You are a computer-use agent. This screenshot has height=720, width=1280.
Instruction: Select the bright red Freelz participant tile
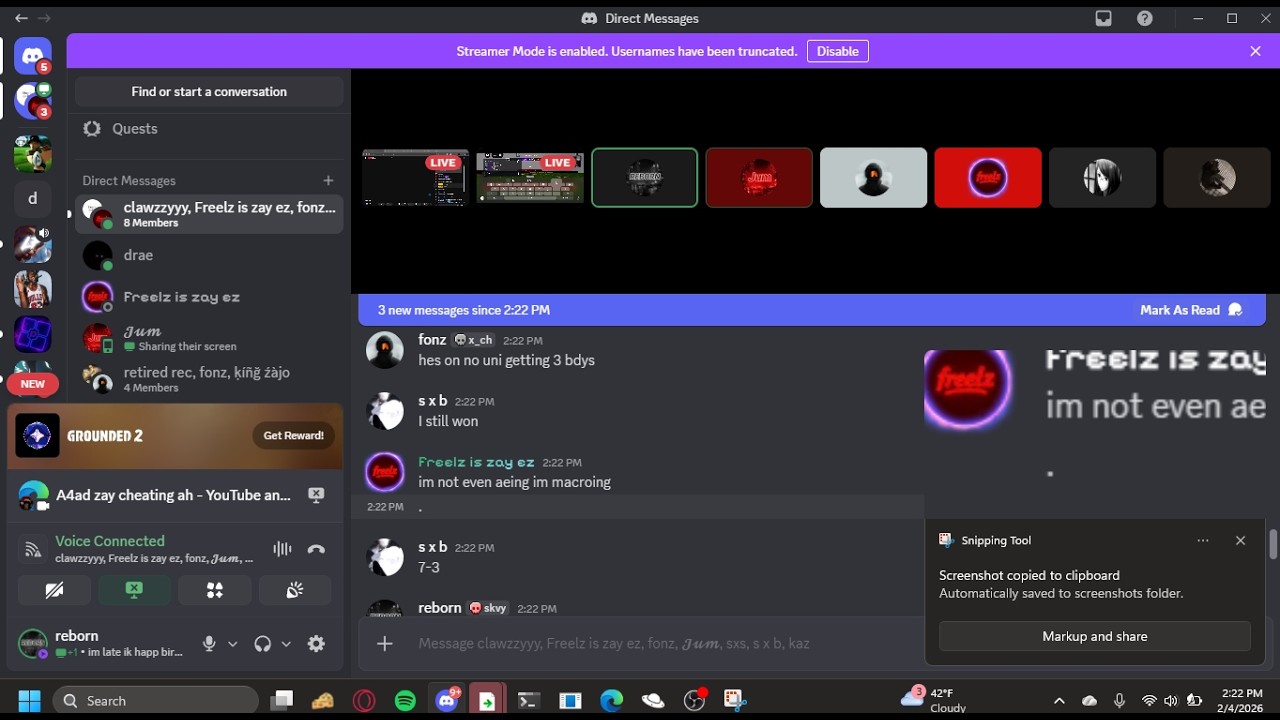(988, 178)
